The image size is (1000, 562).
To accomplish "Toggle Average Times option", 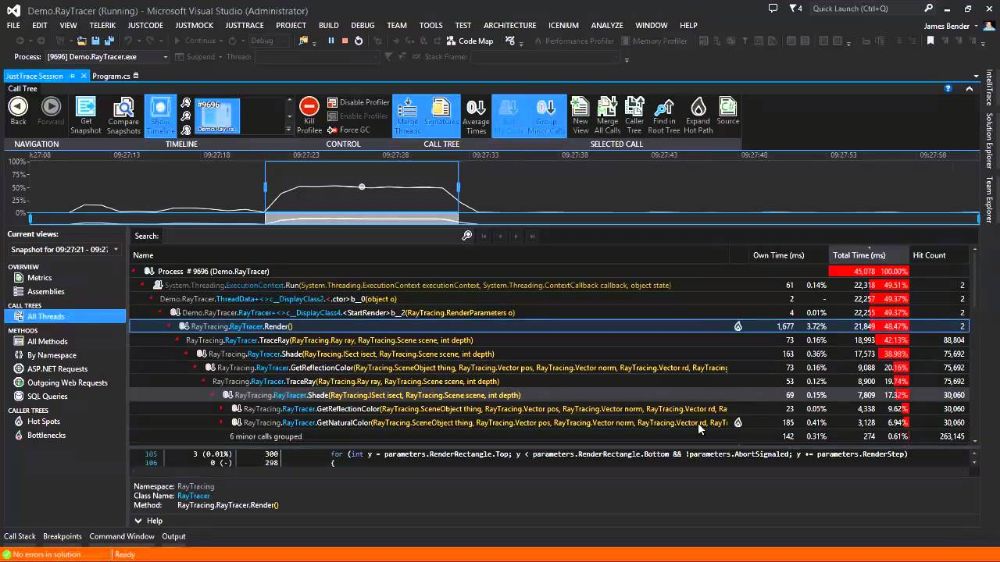I will click(476, 116).
